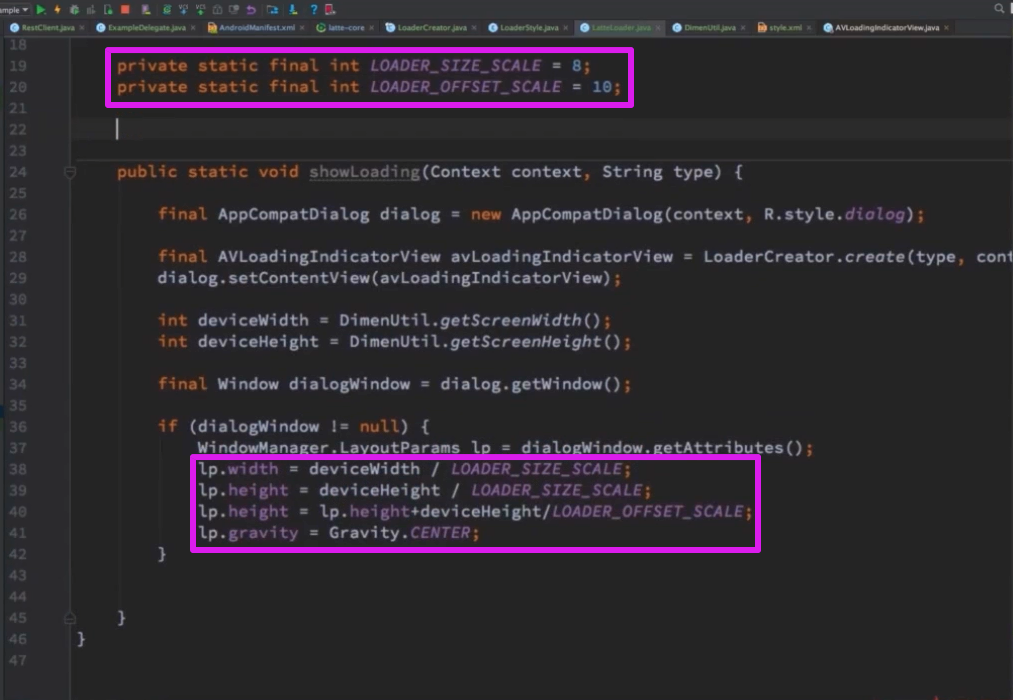The width and height of the screenshot is (1013, 700).
Task: Revert changes using the purple undo arrow
Action: [x=251, y=10]
